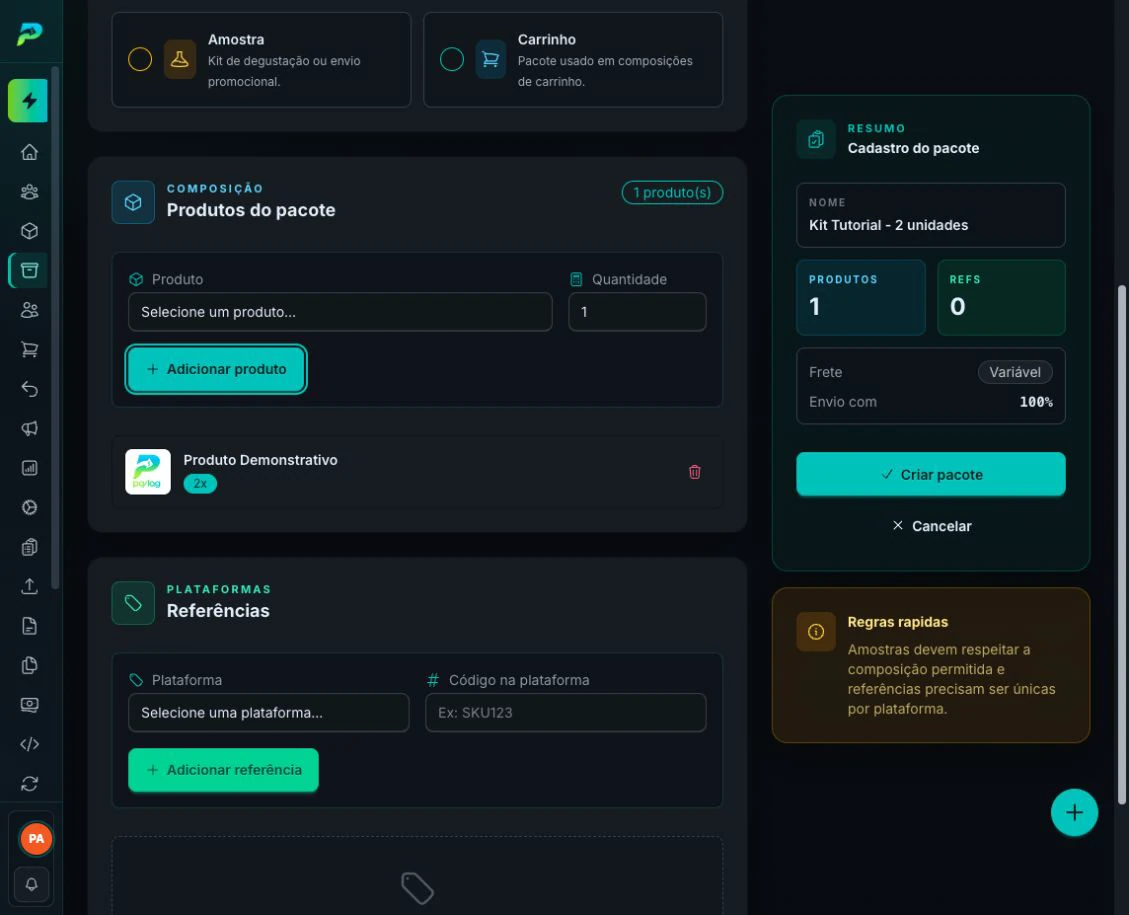This screenshot has height=915, width=1129.
Task: Click the green P logo in sidebar
Action: pos(30,33)
